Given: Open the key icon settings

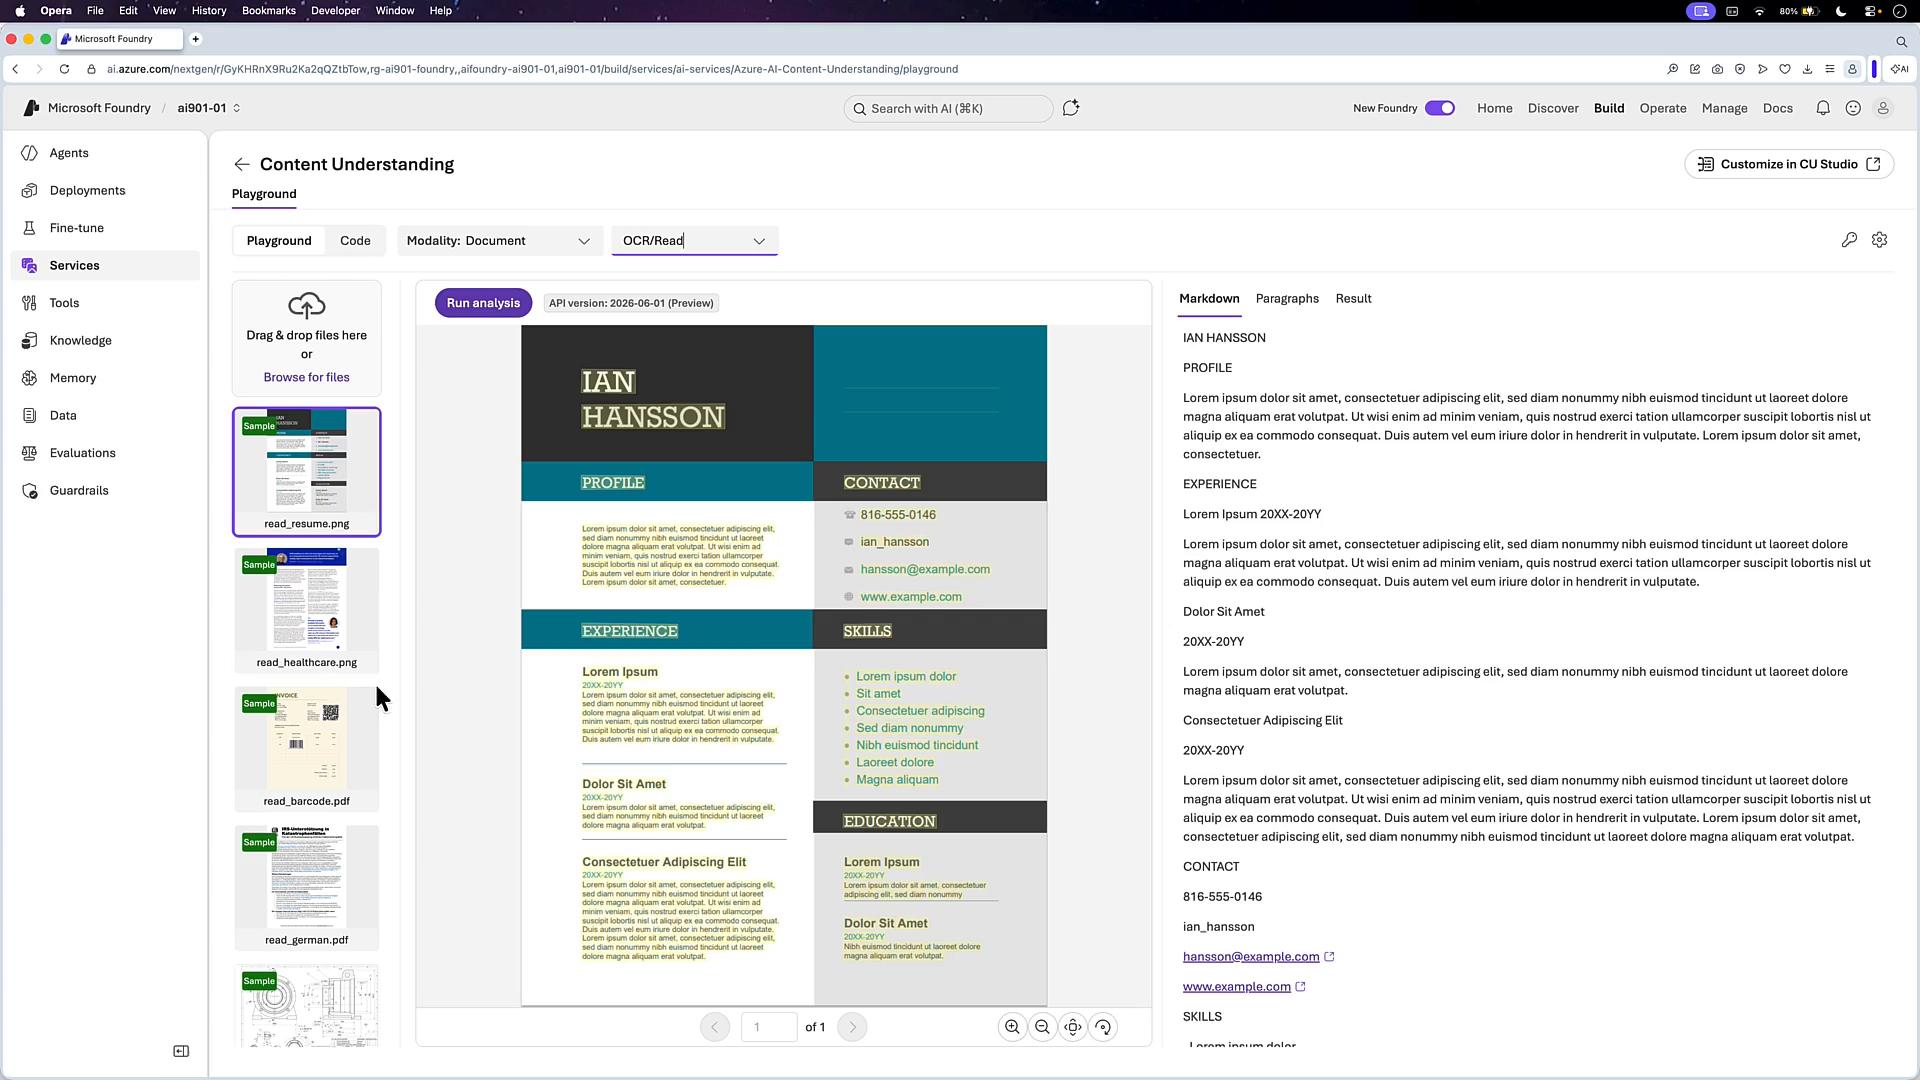Looking at the screenshot, I should pyautogui.click(x=1849, y=240).
